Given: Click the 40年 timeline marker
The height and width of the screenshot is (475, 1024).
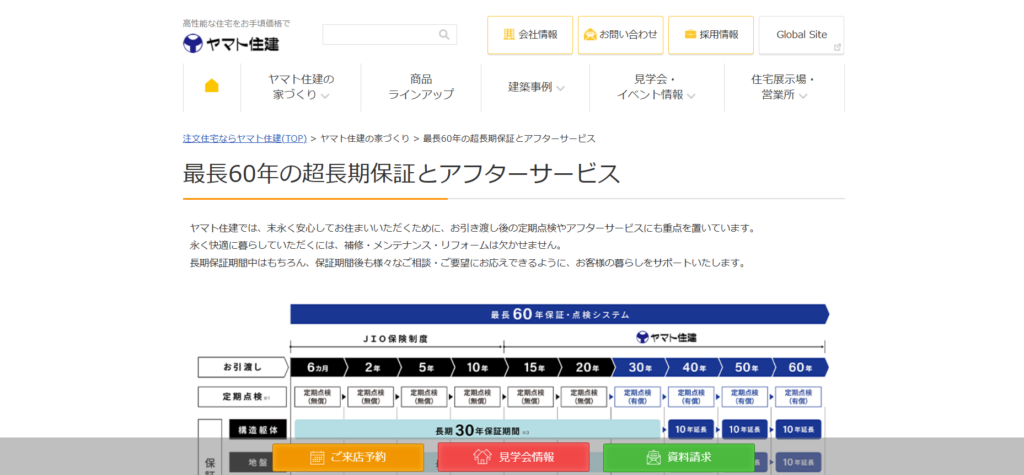Looking at the screenshot, I should click(694, 367).
